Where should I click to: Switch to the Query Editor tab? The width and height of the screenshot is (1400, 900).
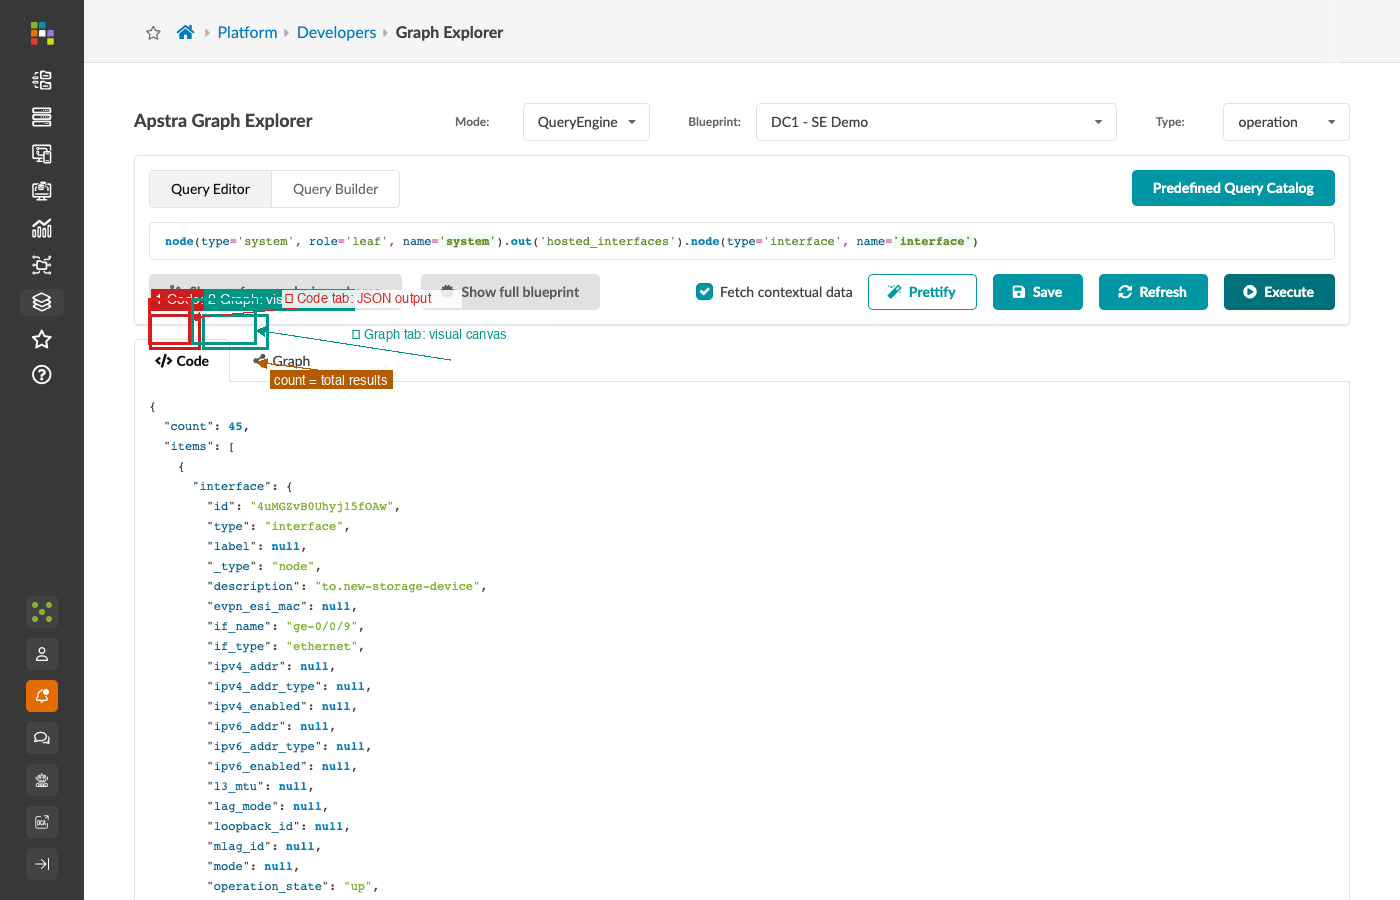[210, 189]
